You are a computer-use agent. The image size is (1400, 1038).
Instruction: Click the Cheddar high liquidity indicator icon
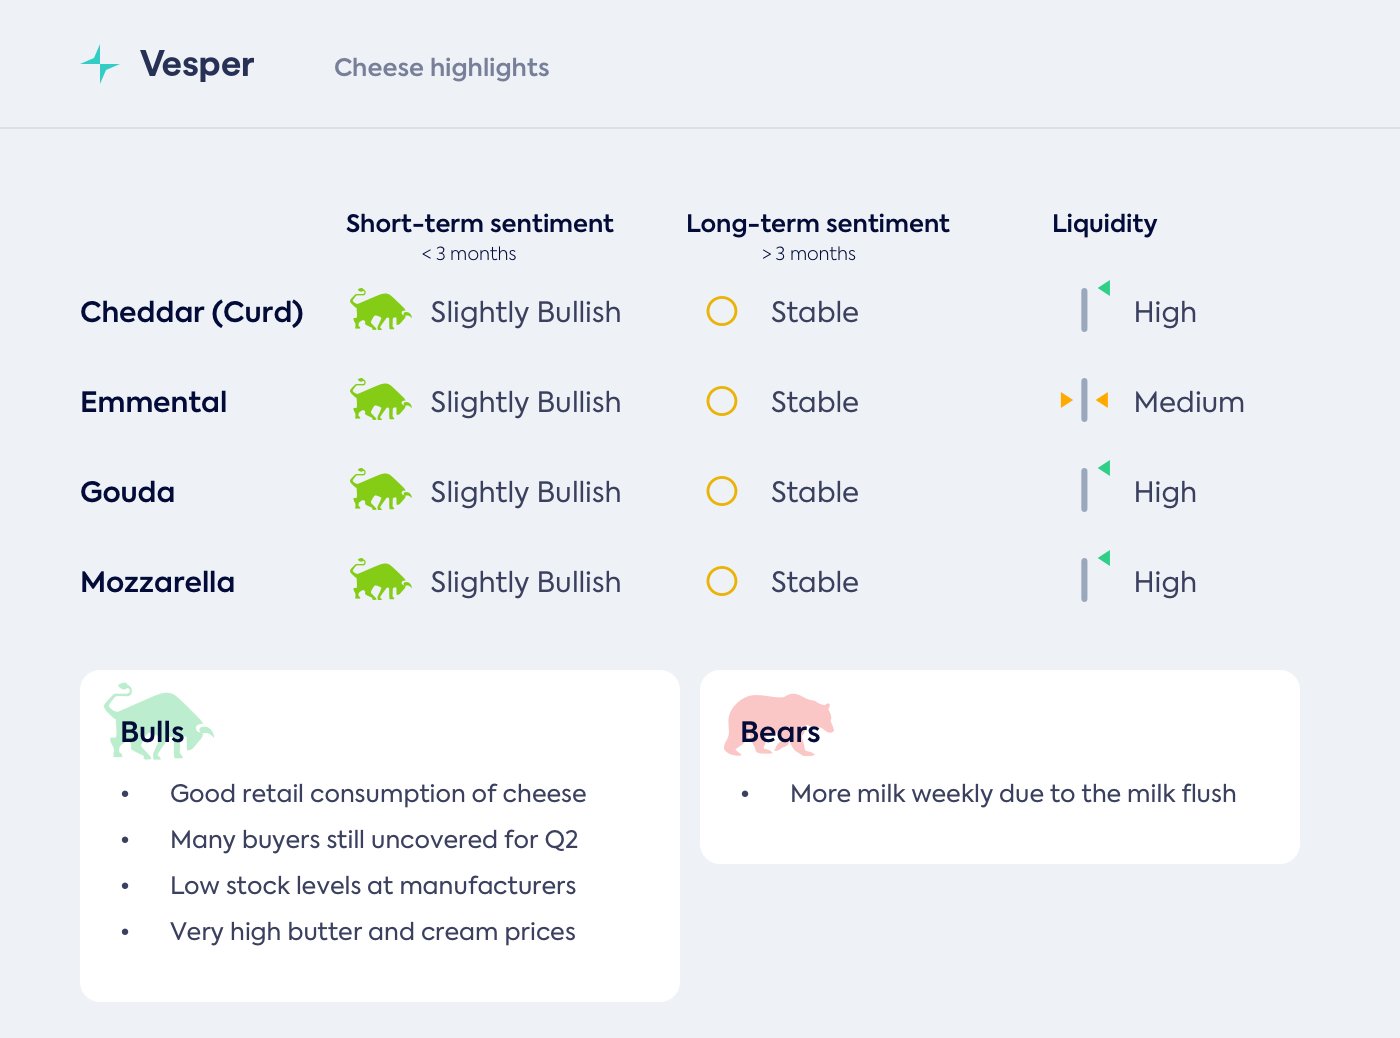coord(1092,307)
